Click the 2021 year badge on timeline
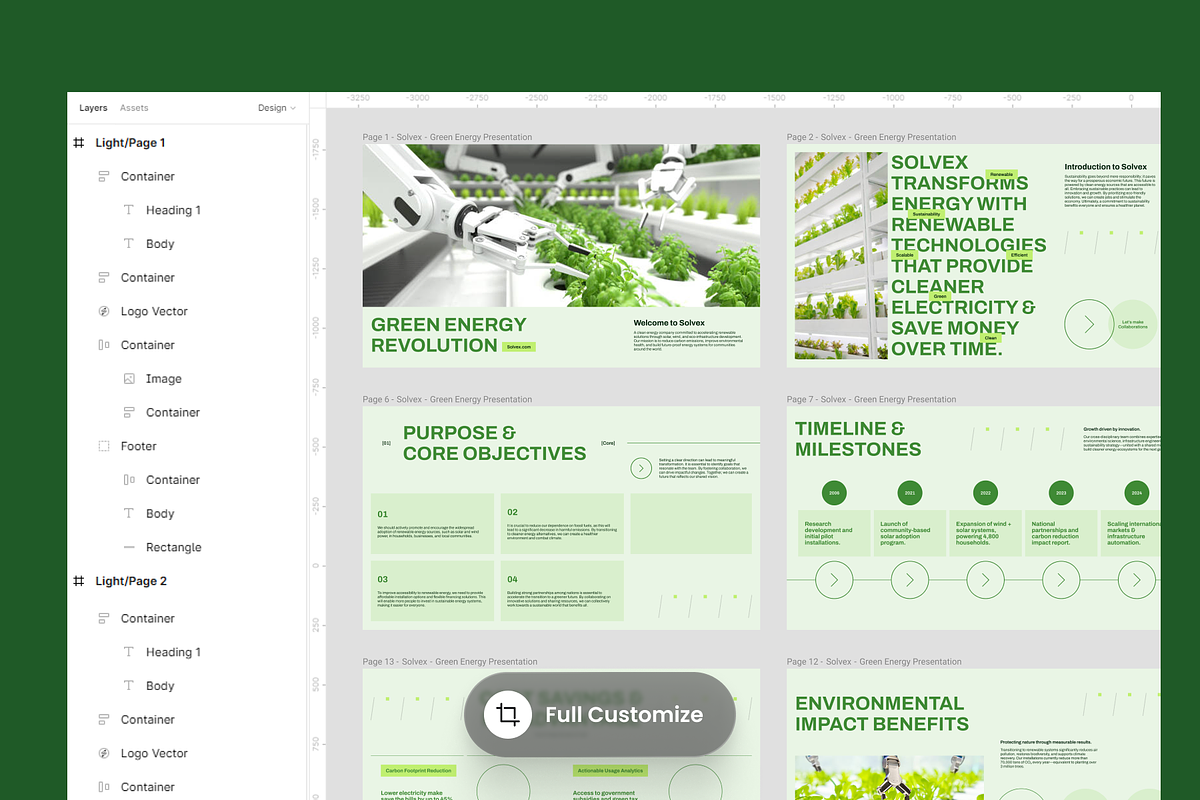 pos(910,493)
